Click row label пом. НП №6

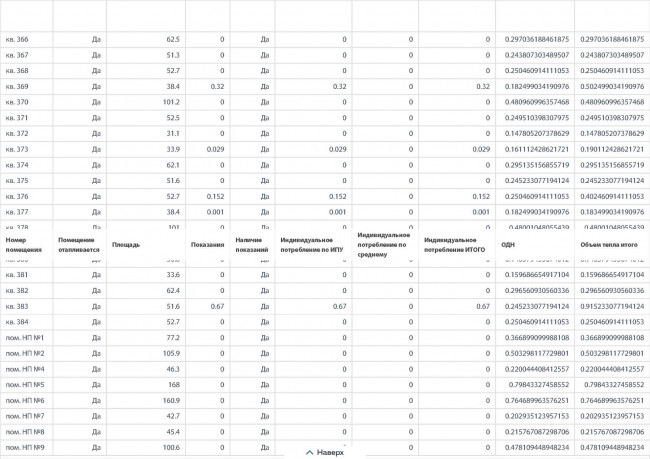(x=25, y=401)
